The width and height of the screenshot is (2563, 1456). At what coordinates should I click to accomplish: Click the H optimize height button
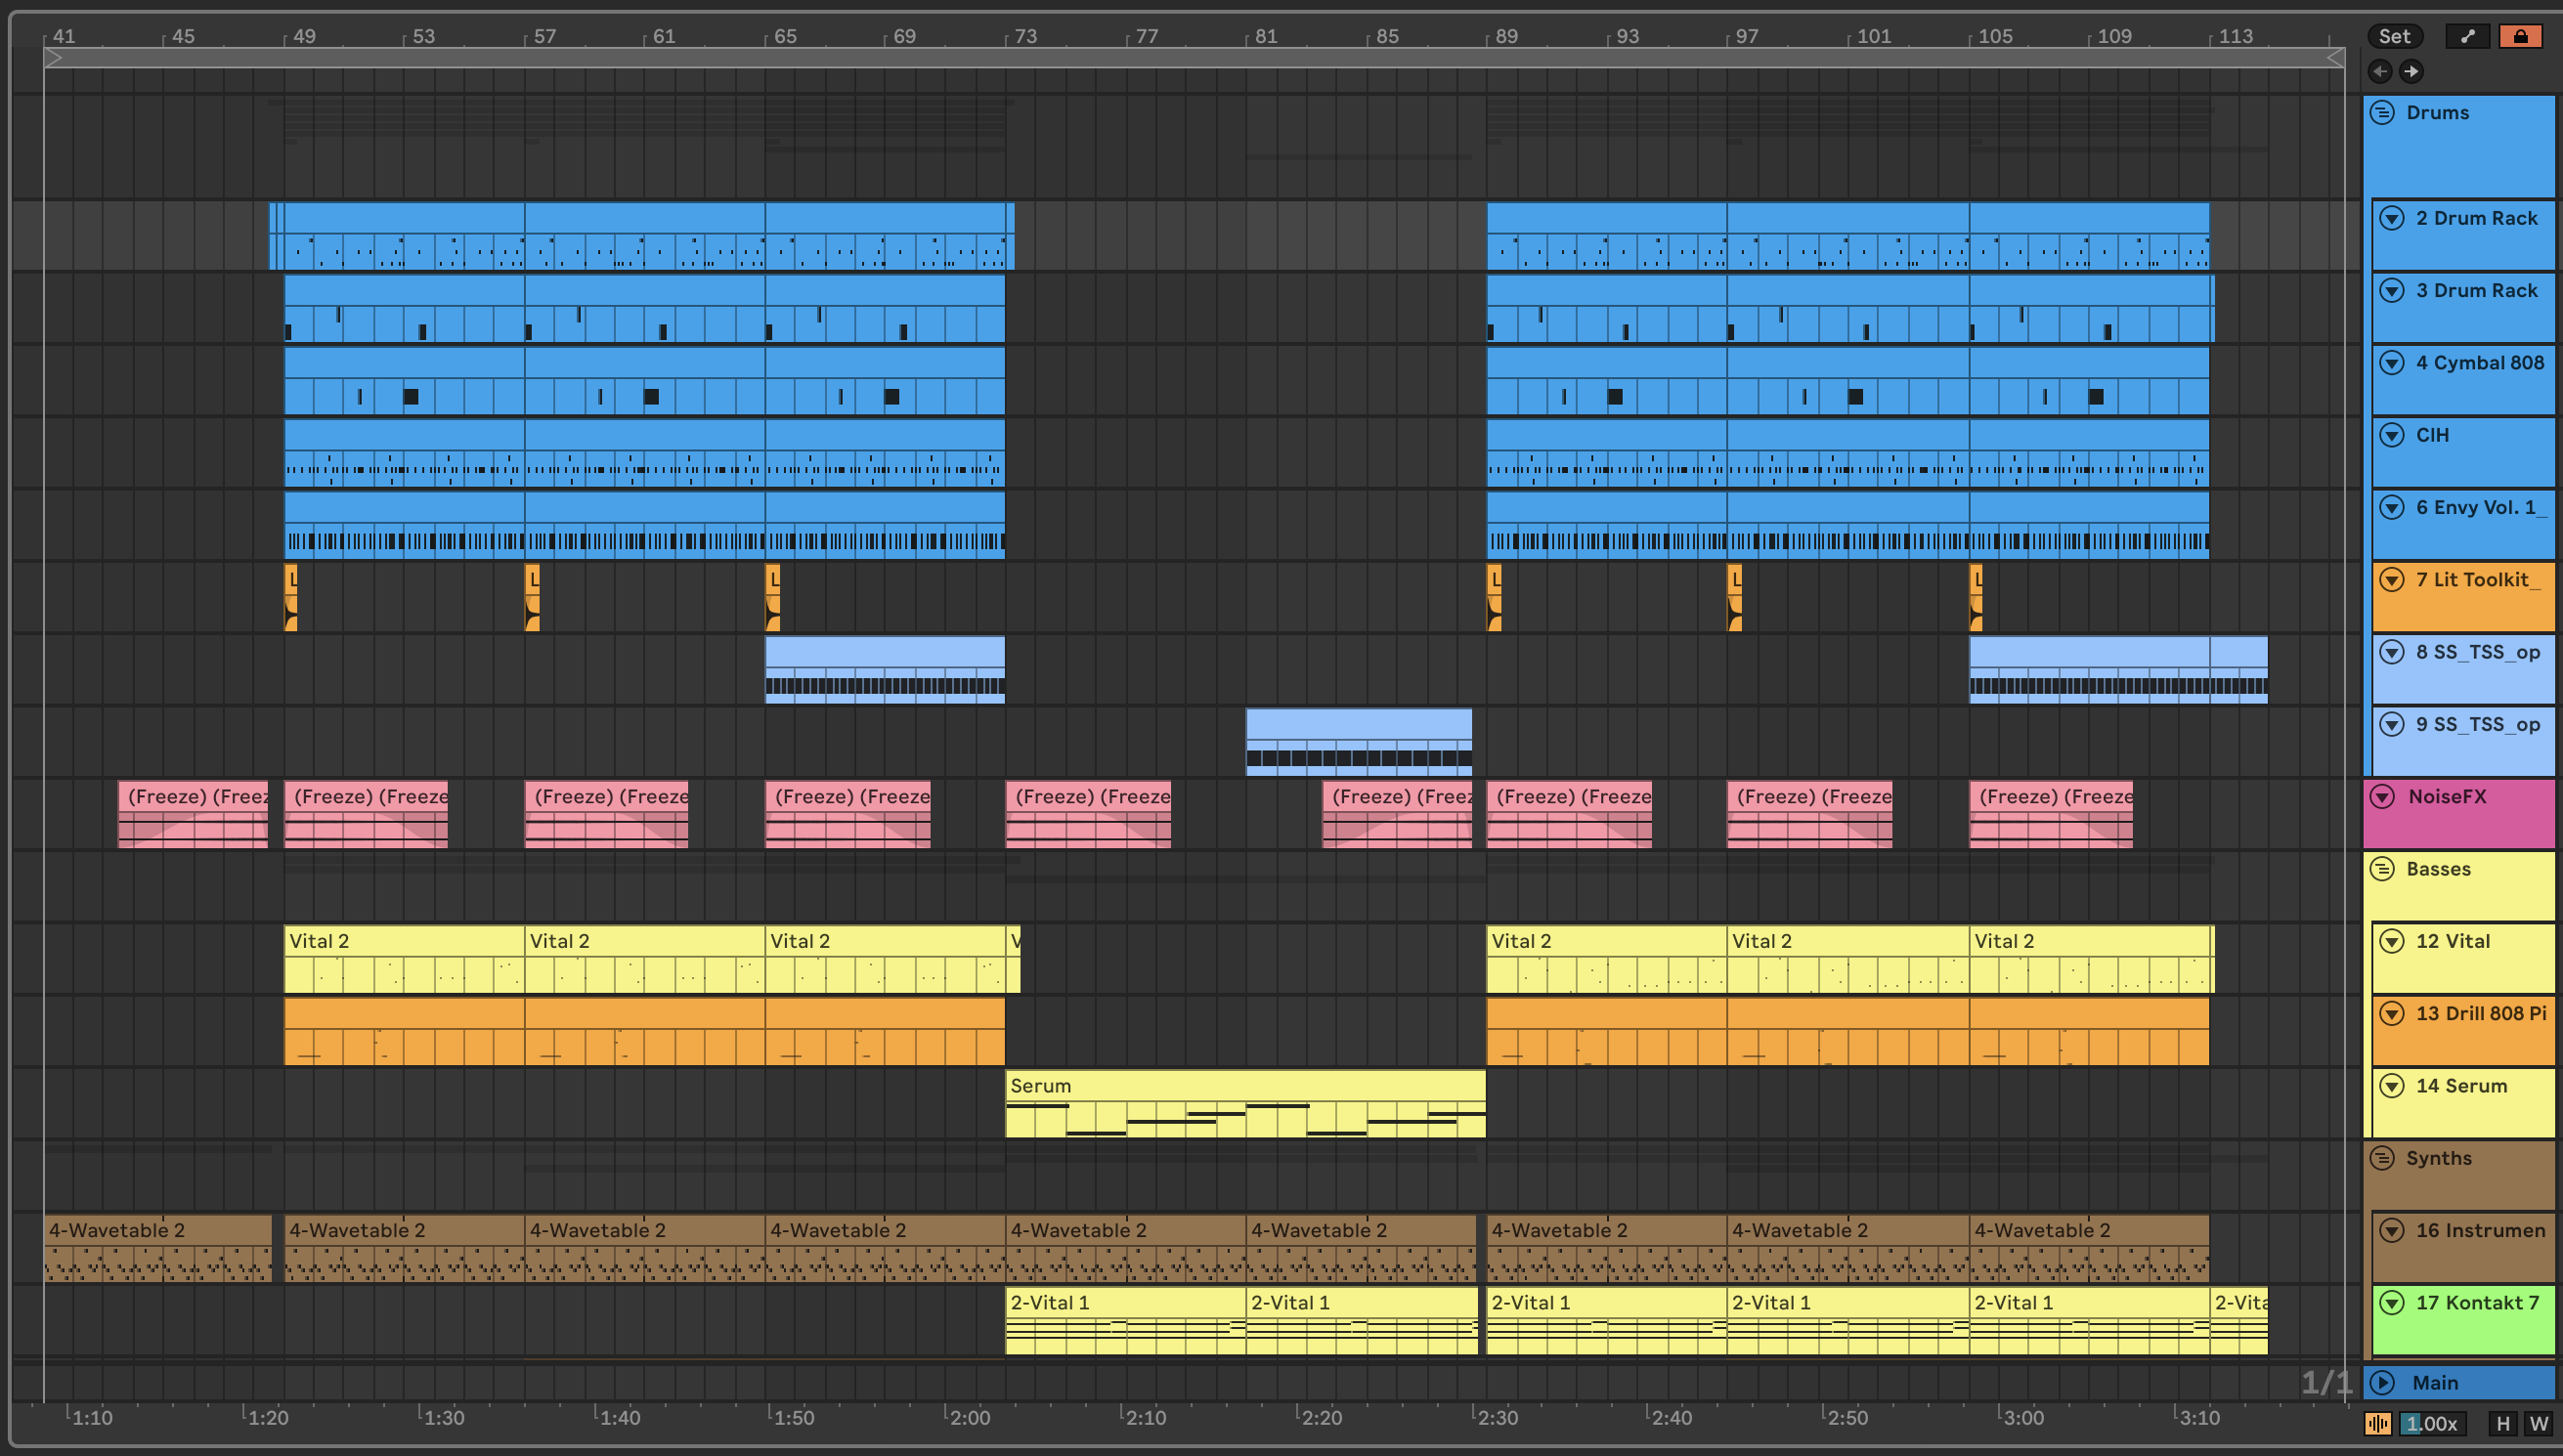coord(2503,1423)
